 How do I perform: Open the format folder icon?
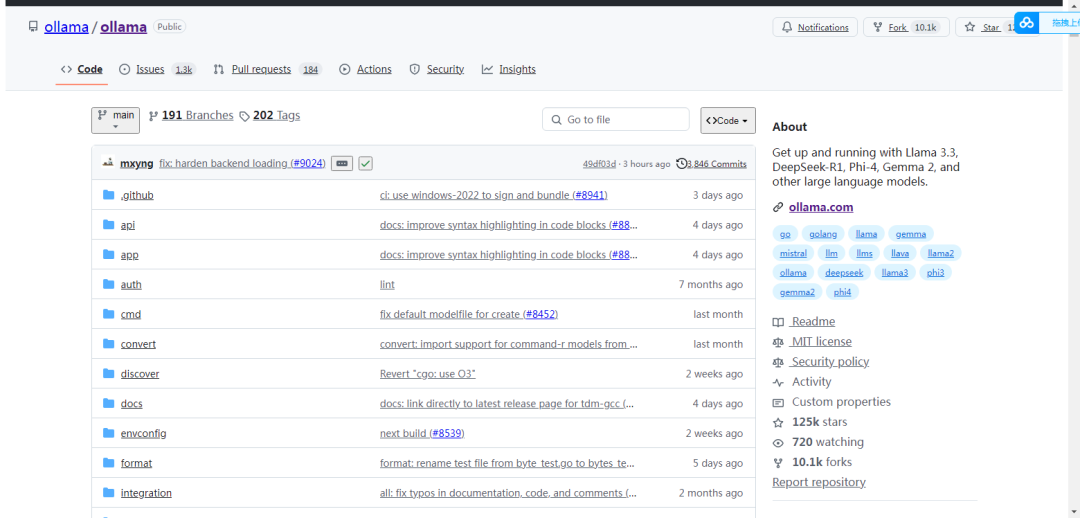click(x=108, y=462)
